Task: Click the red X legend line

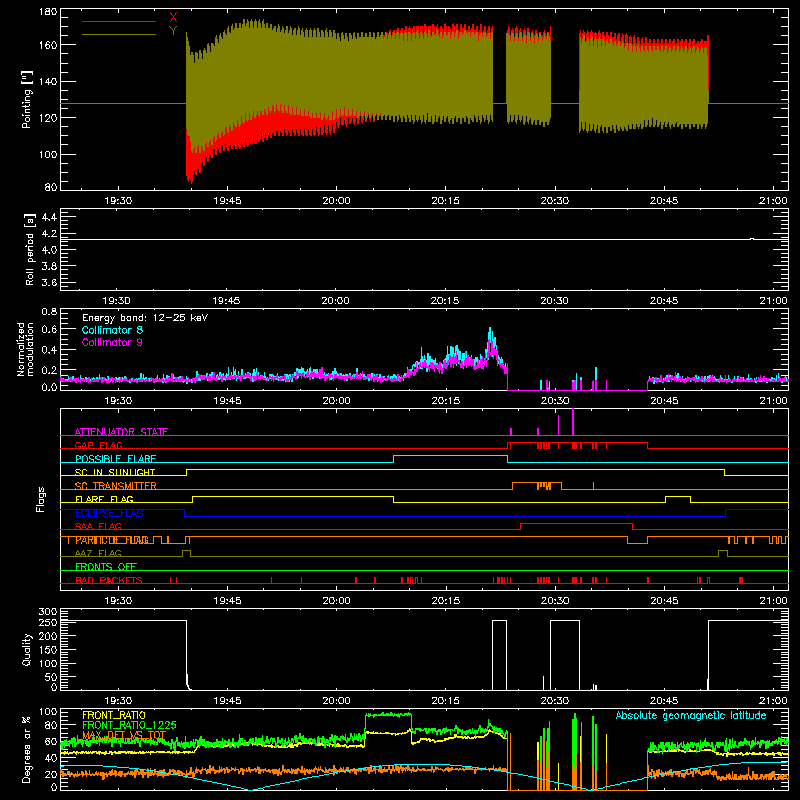Action: click(118, 21)
